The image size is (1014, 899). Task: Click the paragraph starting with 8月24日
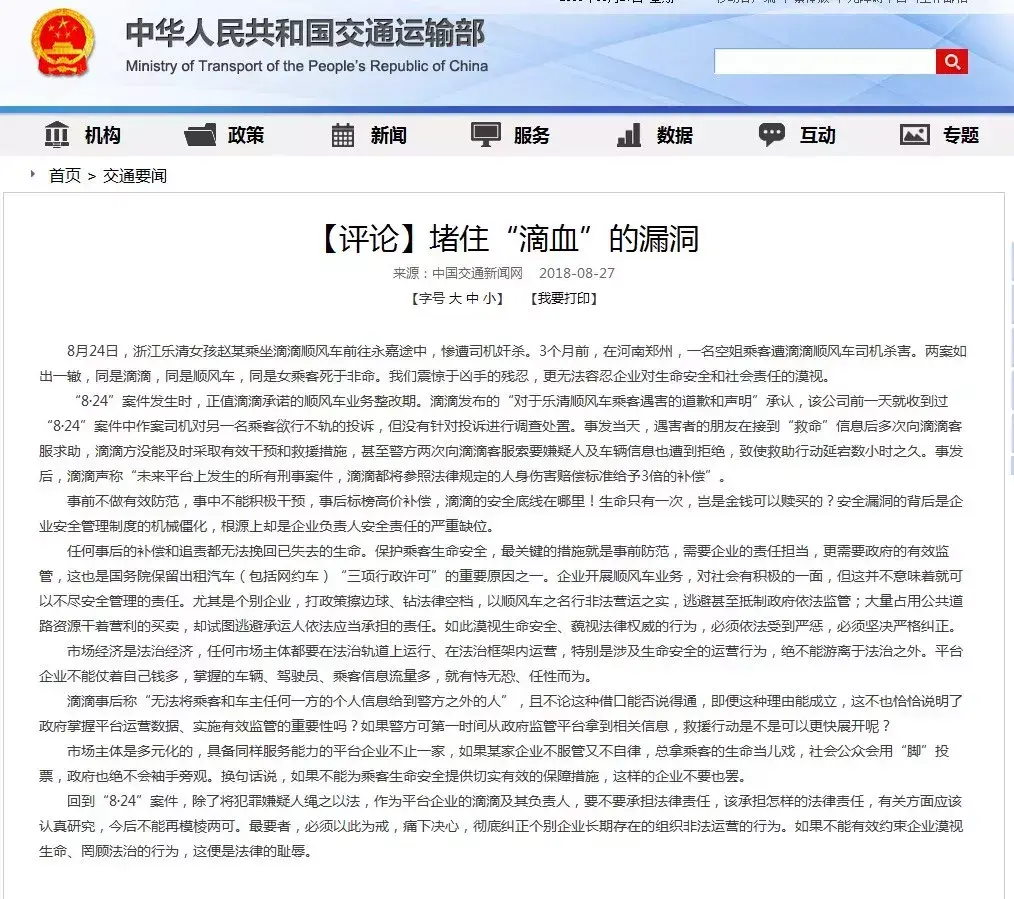pos(502,363)
